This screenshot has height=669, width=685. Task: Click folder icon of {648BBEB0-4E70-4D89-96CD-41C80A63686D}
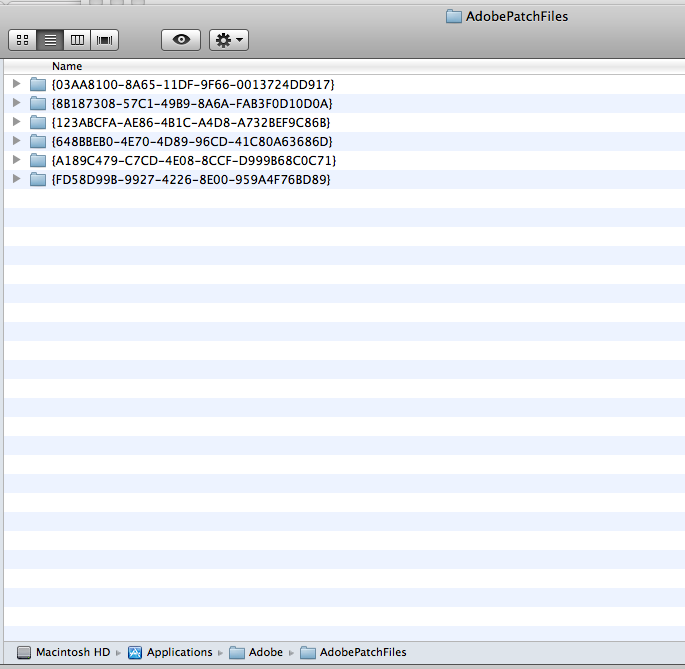[38, 141]
